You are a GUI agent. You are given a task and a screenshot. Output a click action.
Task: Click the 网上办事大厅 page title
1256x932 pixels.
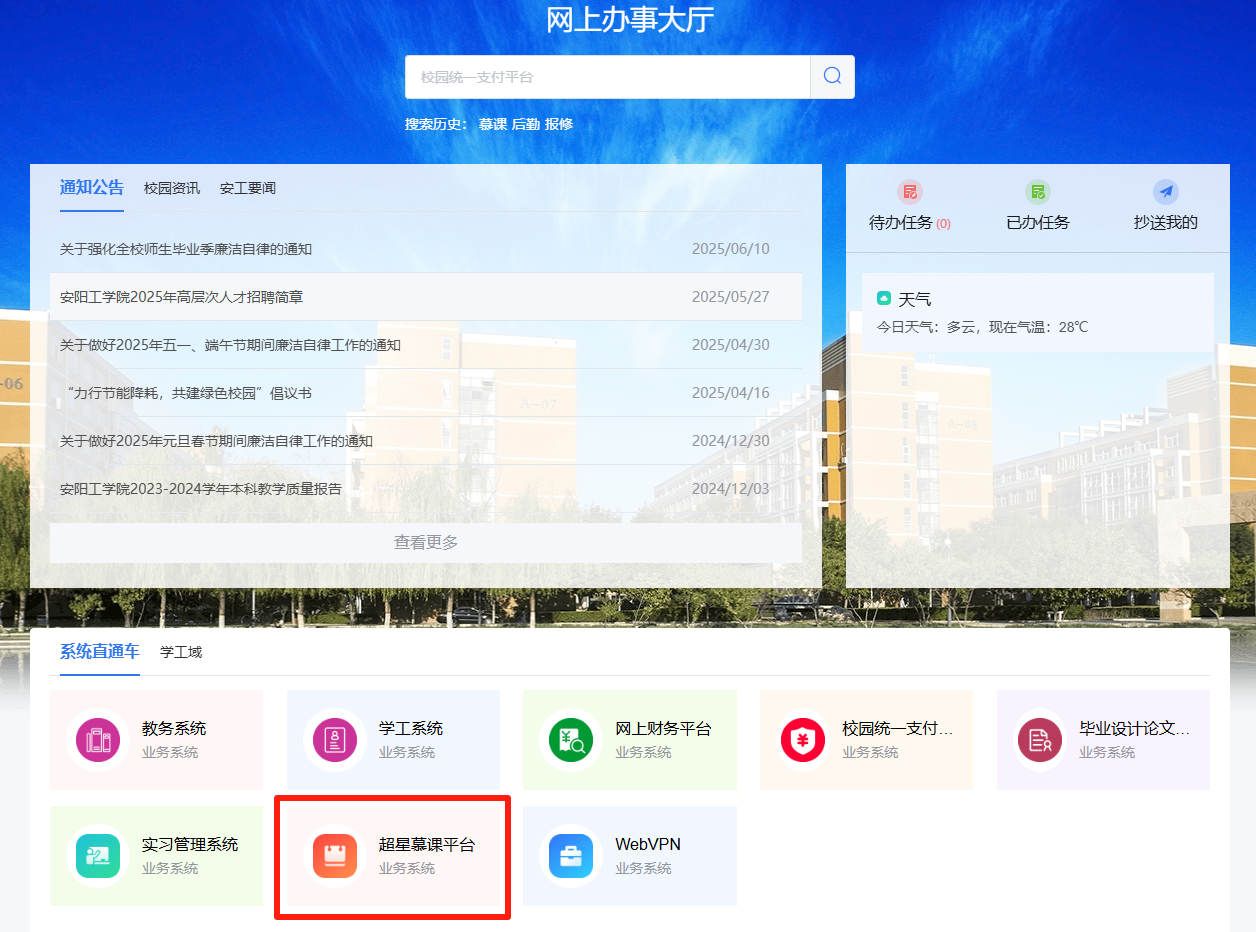[x=630, y=19]
